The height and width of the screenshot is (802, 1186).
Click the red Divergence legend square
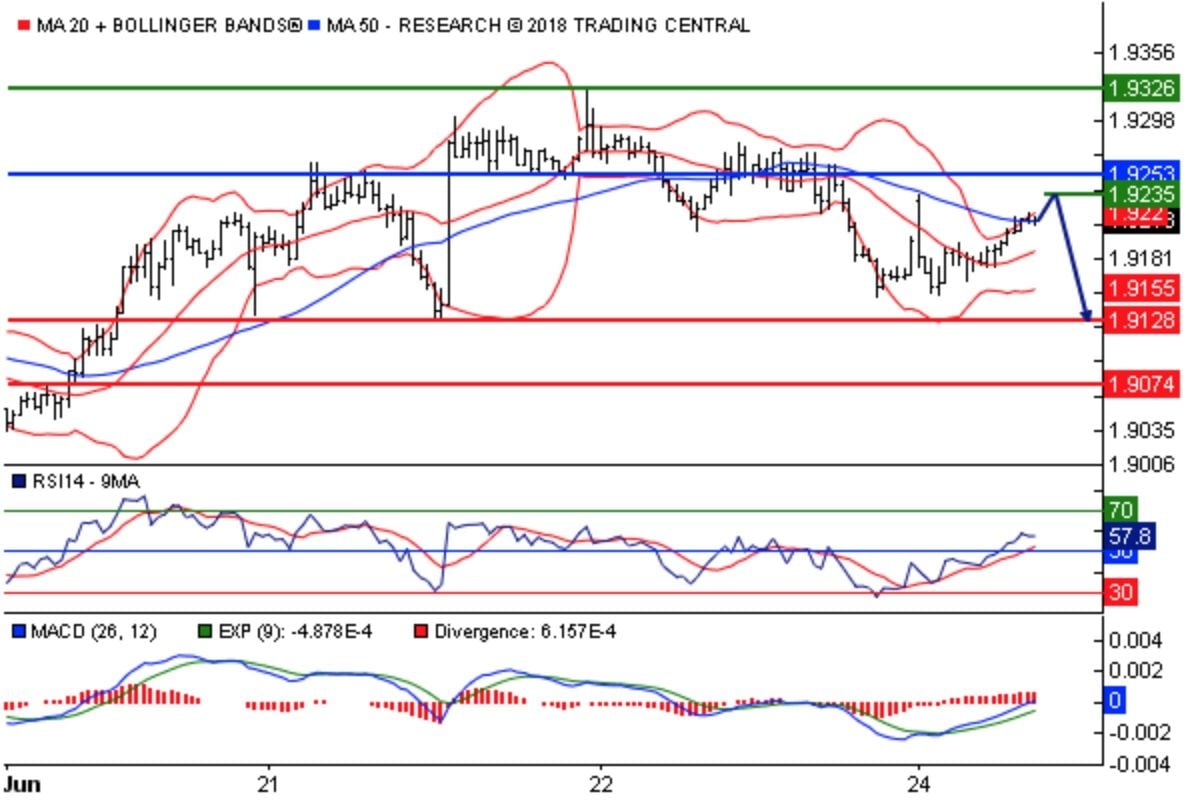(420, 632)
